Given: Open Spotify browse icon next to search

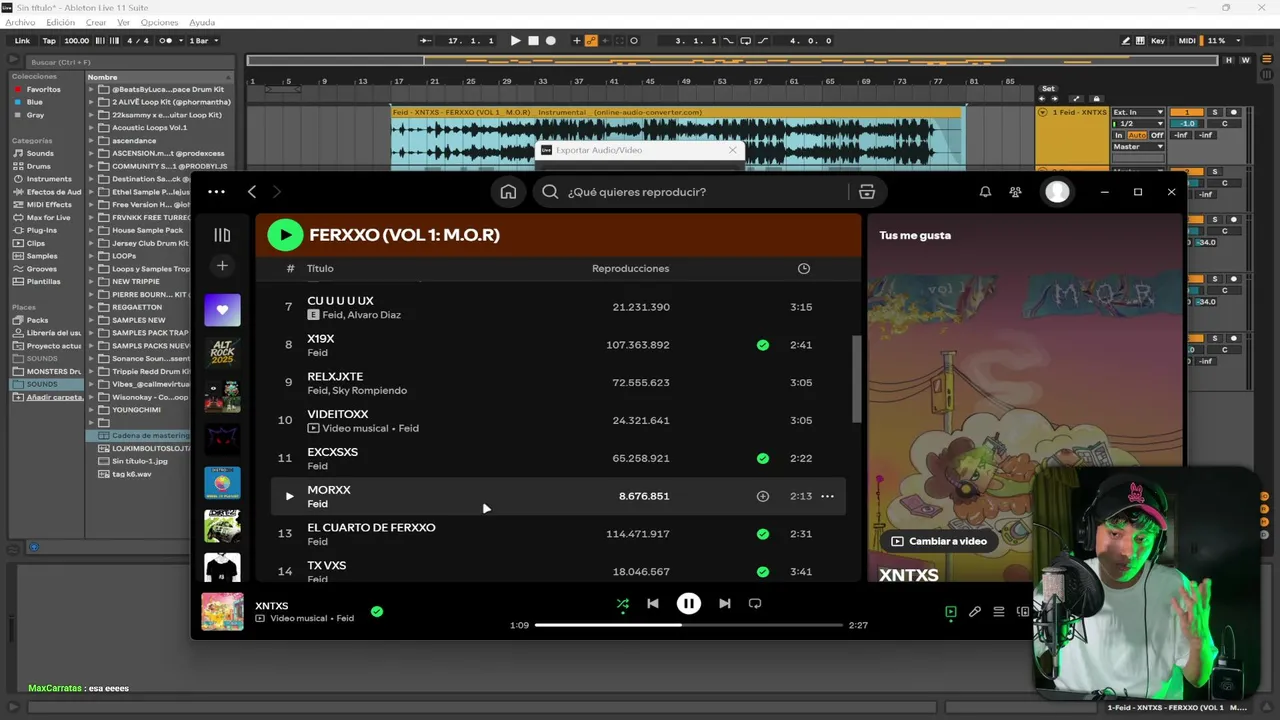Looking at the screenshot, I should tap(867, 192).
